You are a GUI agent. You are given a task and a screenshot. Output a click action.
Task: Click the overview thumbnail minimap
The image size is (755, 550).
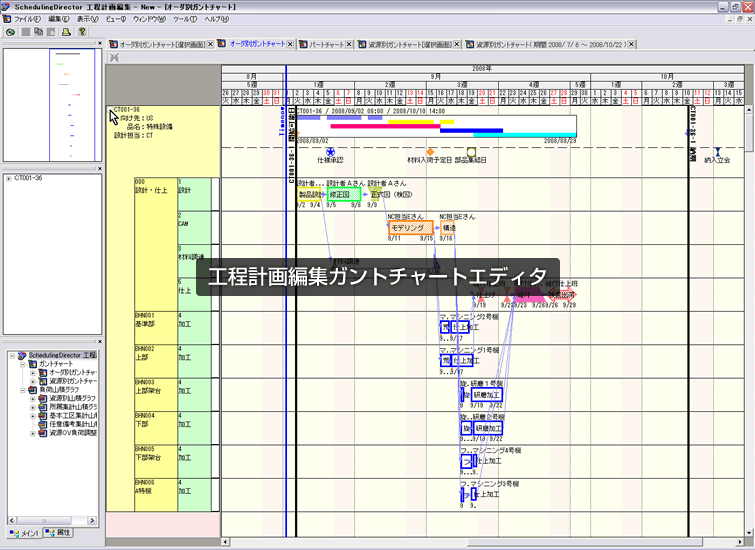[52, 105]
